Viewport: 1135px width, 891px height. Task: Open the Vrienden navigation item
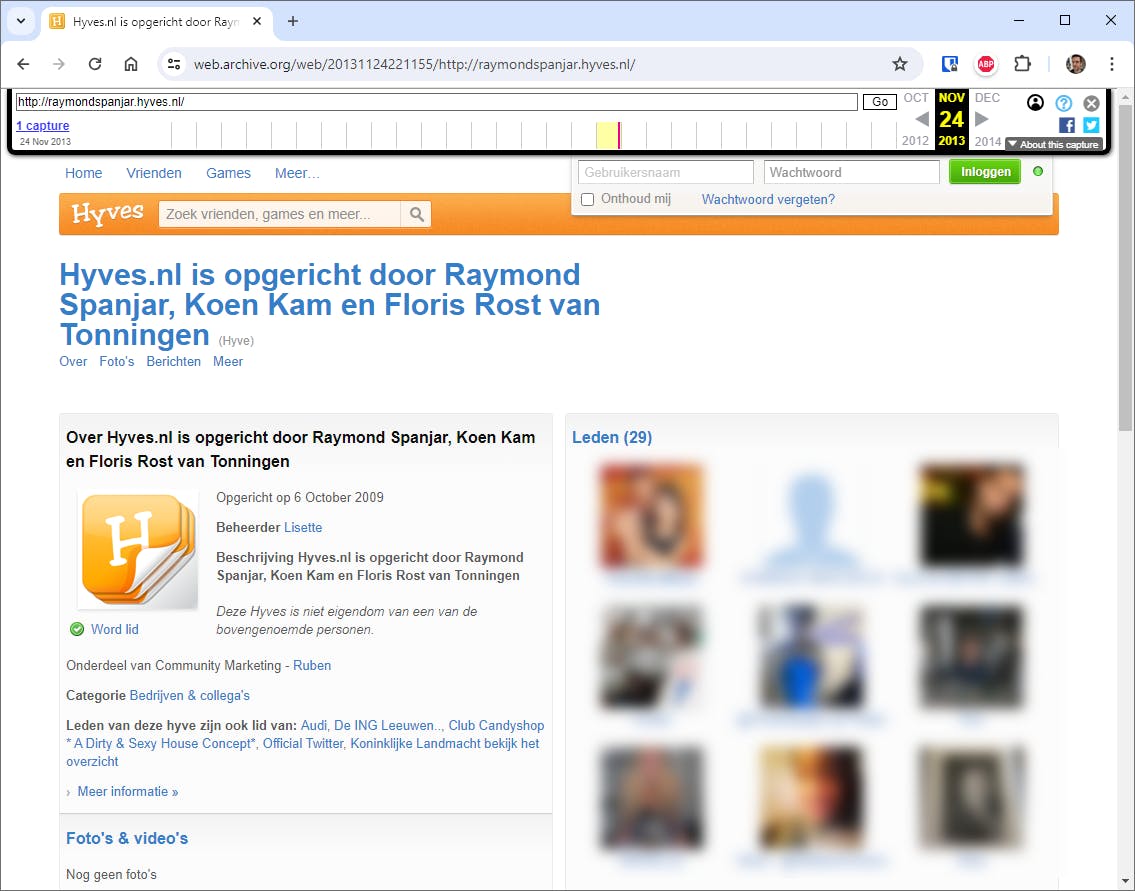point(153,173)
